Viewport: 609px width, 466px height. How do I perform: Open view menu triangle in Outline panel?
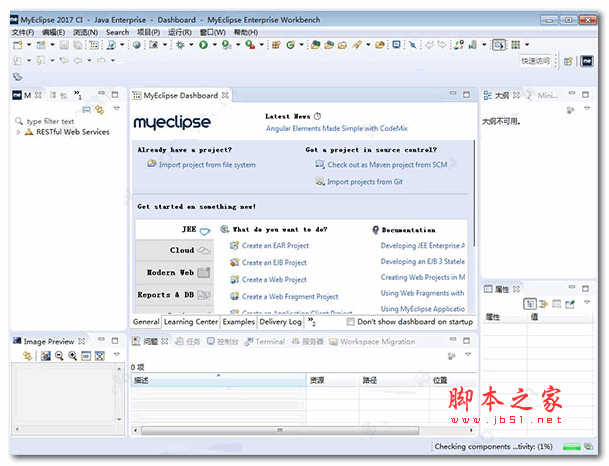587,108
